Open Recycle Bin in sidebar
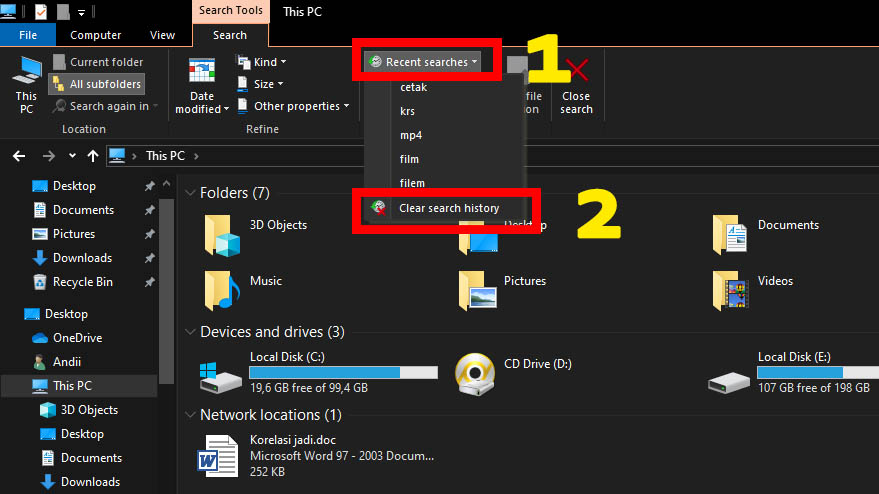The height and width of the screenshot is (494, 879). click(82, 282)
